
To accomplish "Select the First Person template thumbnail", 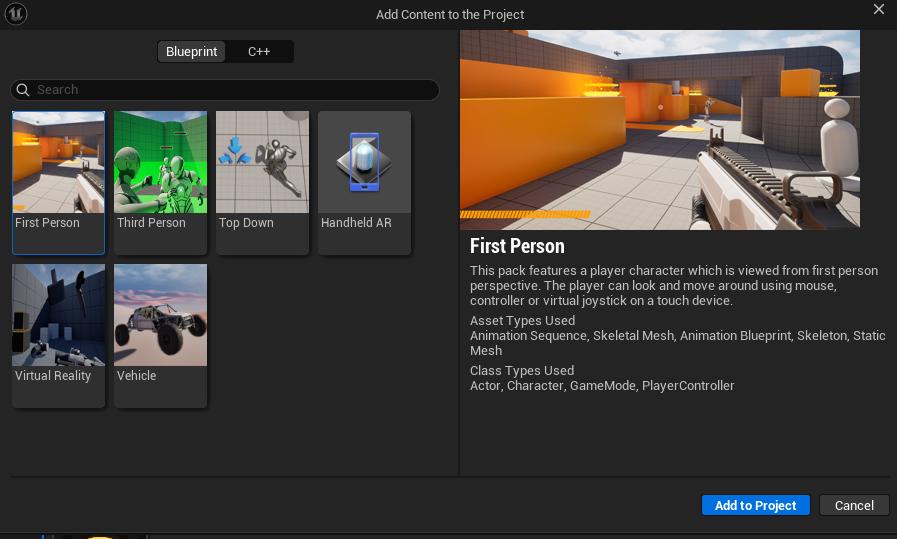I will tap(58, 162).
